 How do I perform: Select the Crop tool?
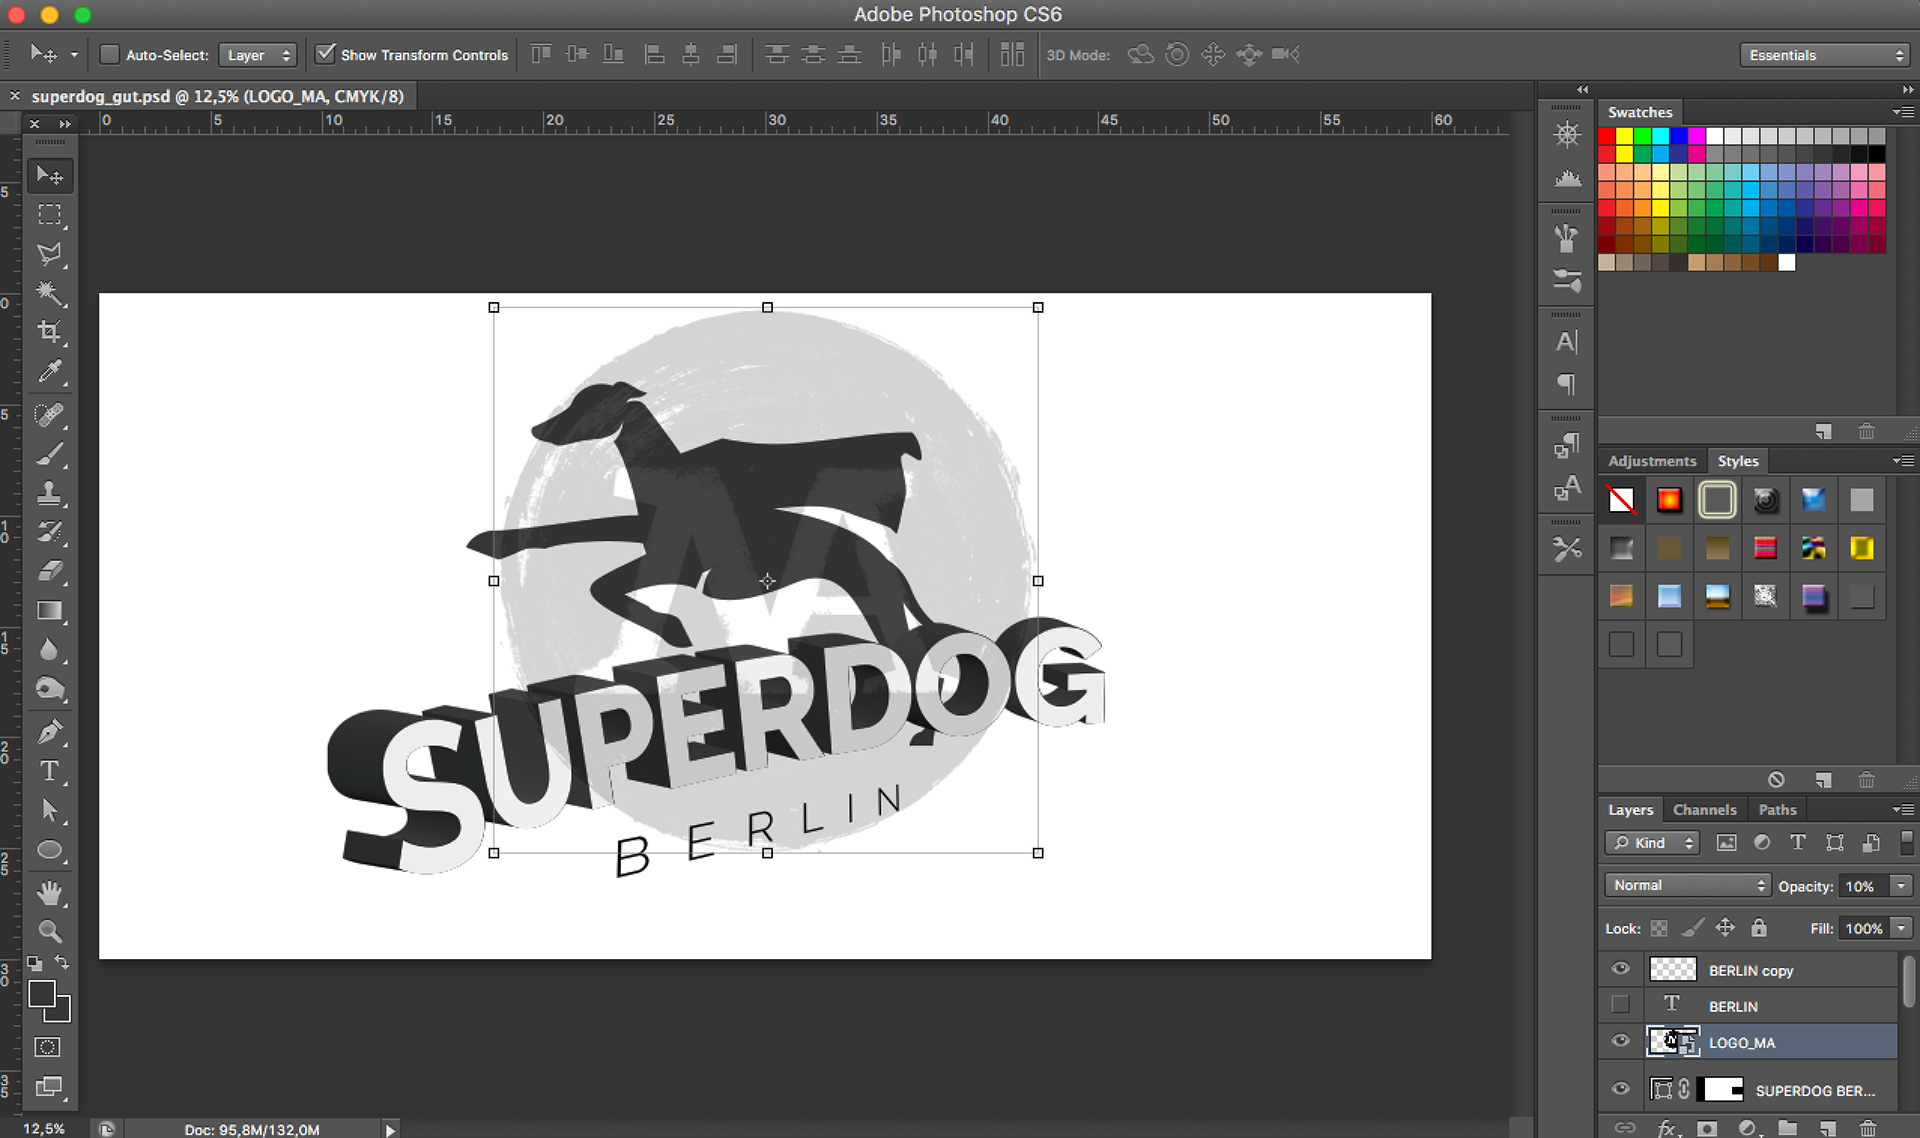pos(49,332)
